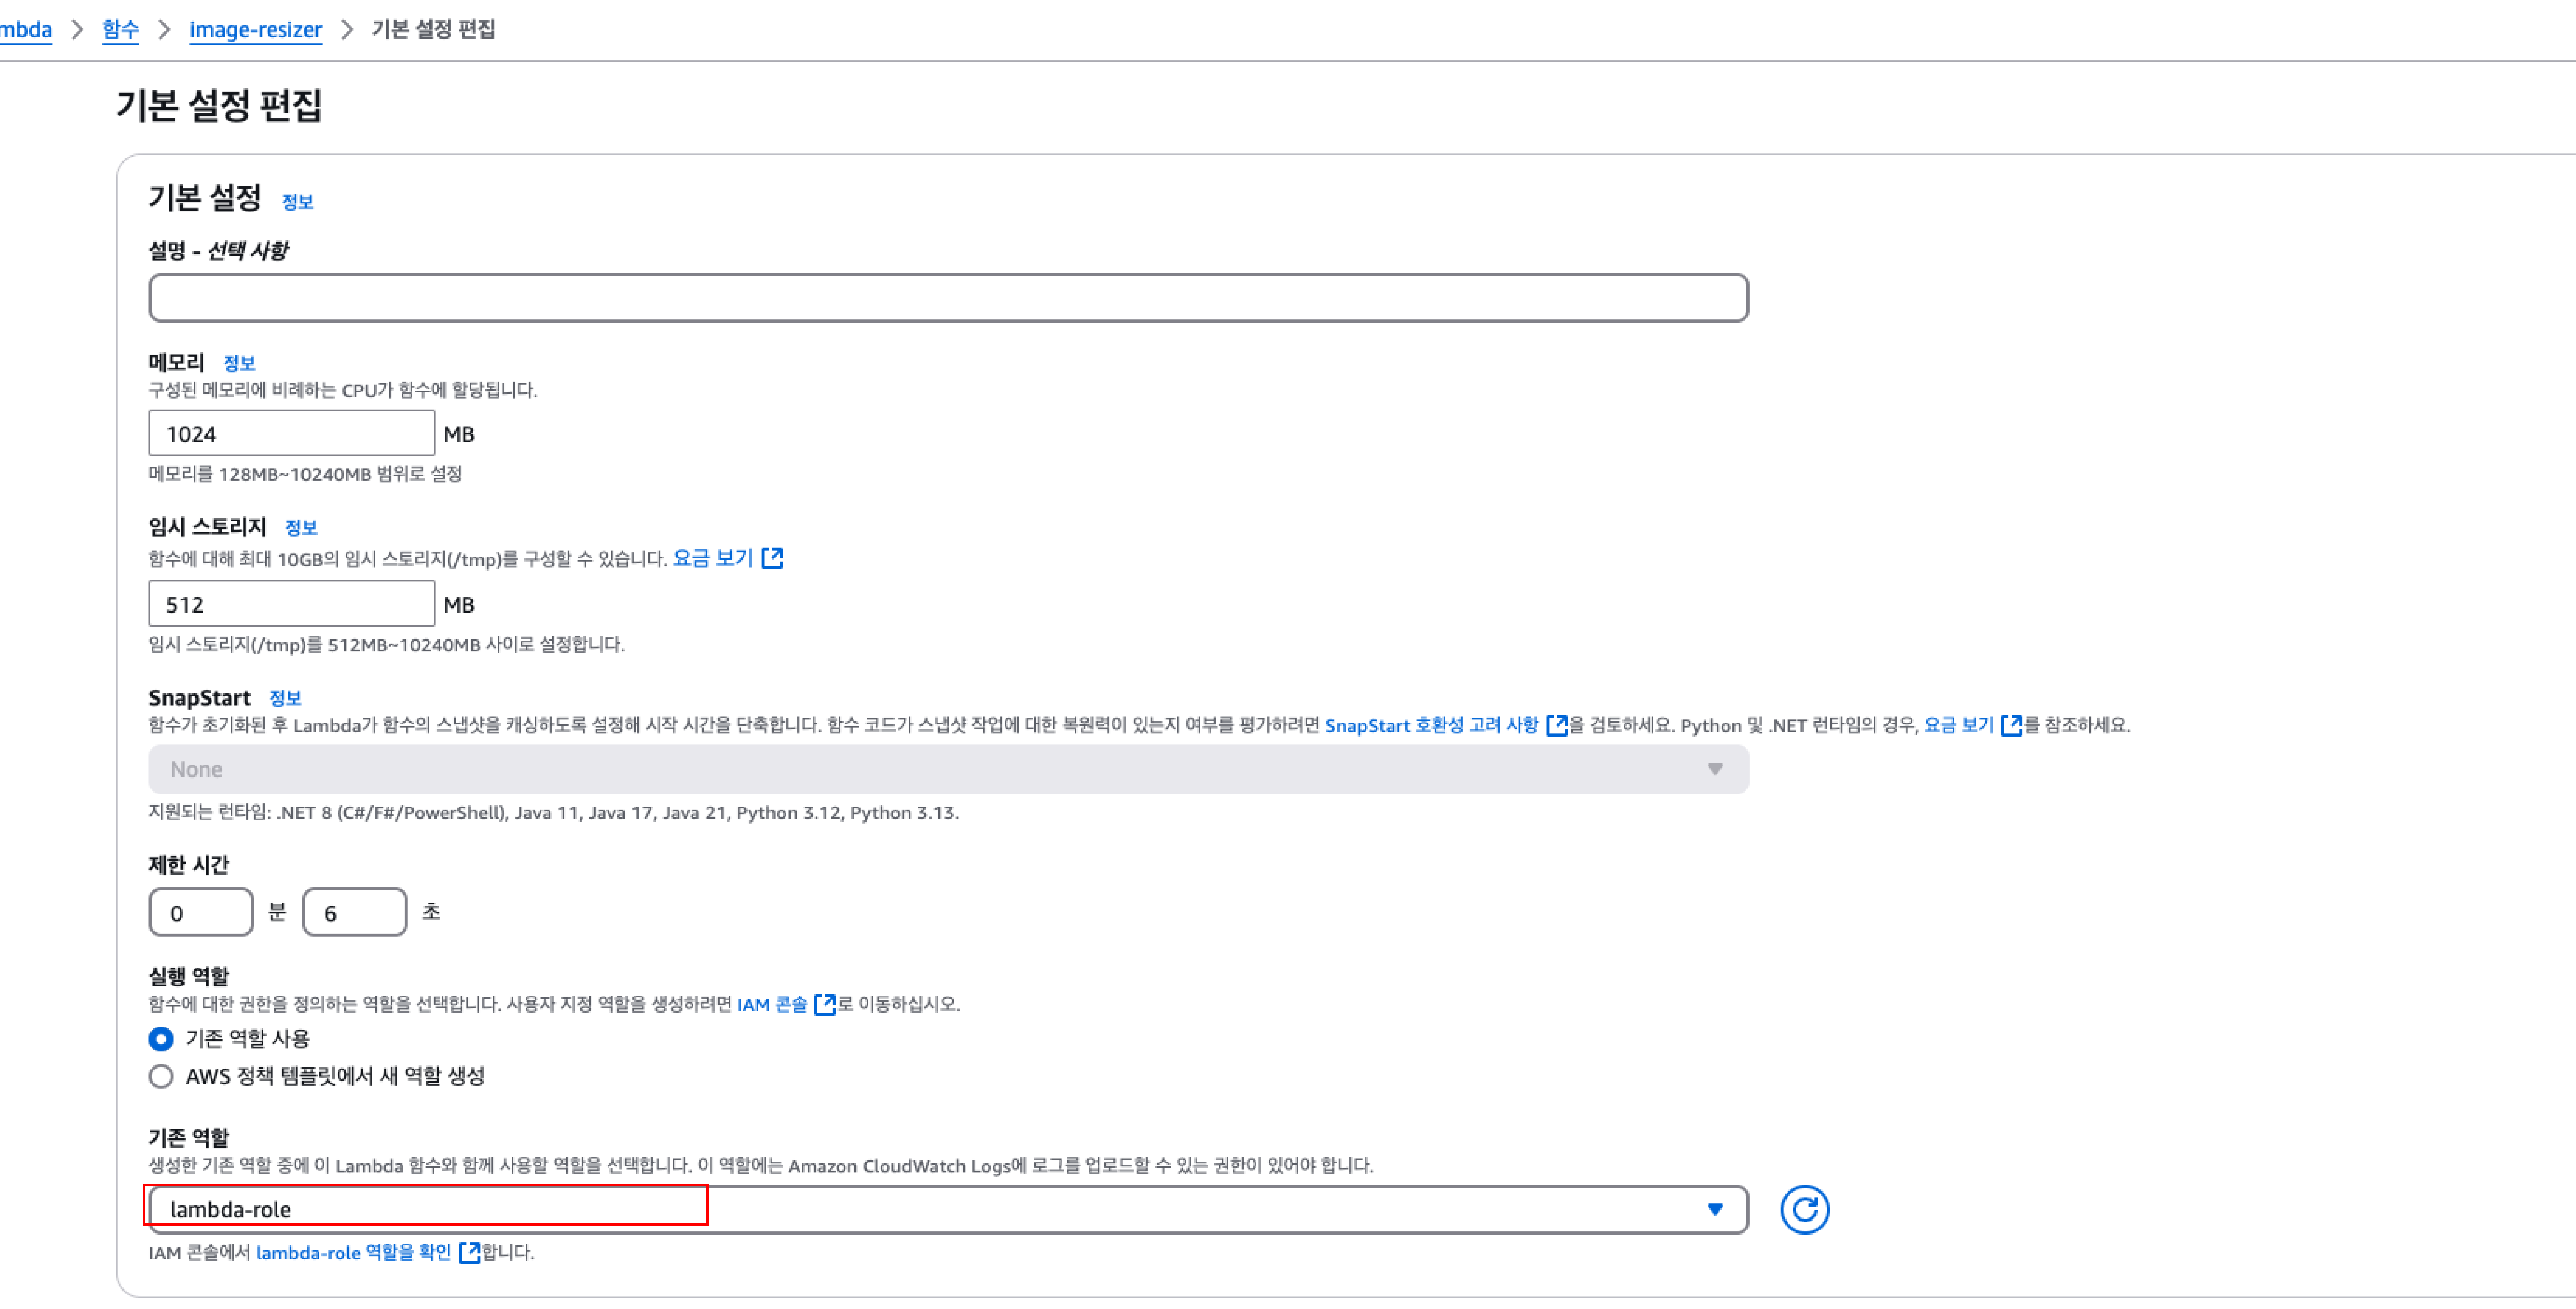
Task: Click the SnapStart 호환성 고려 사항 link
Action: [x=1431, y=725]
